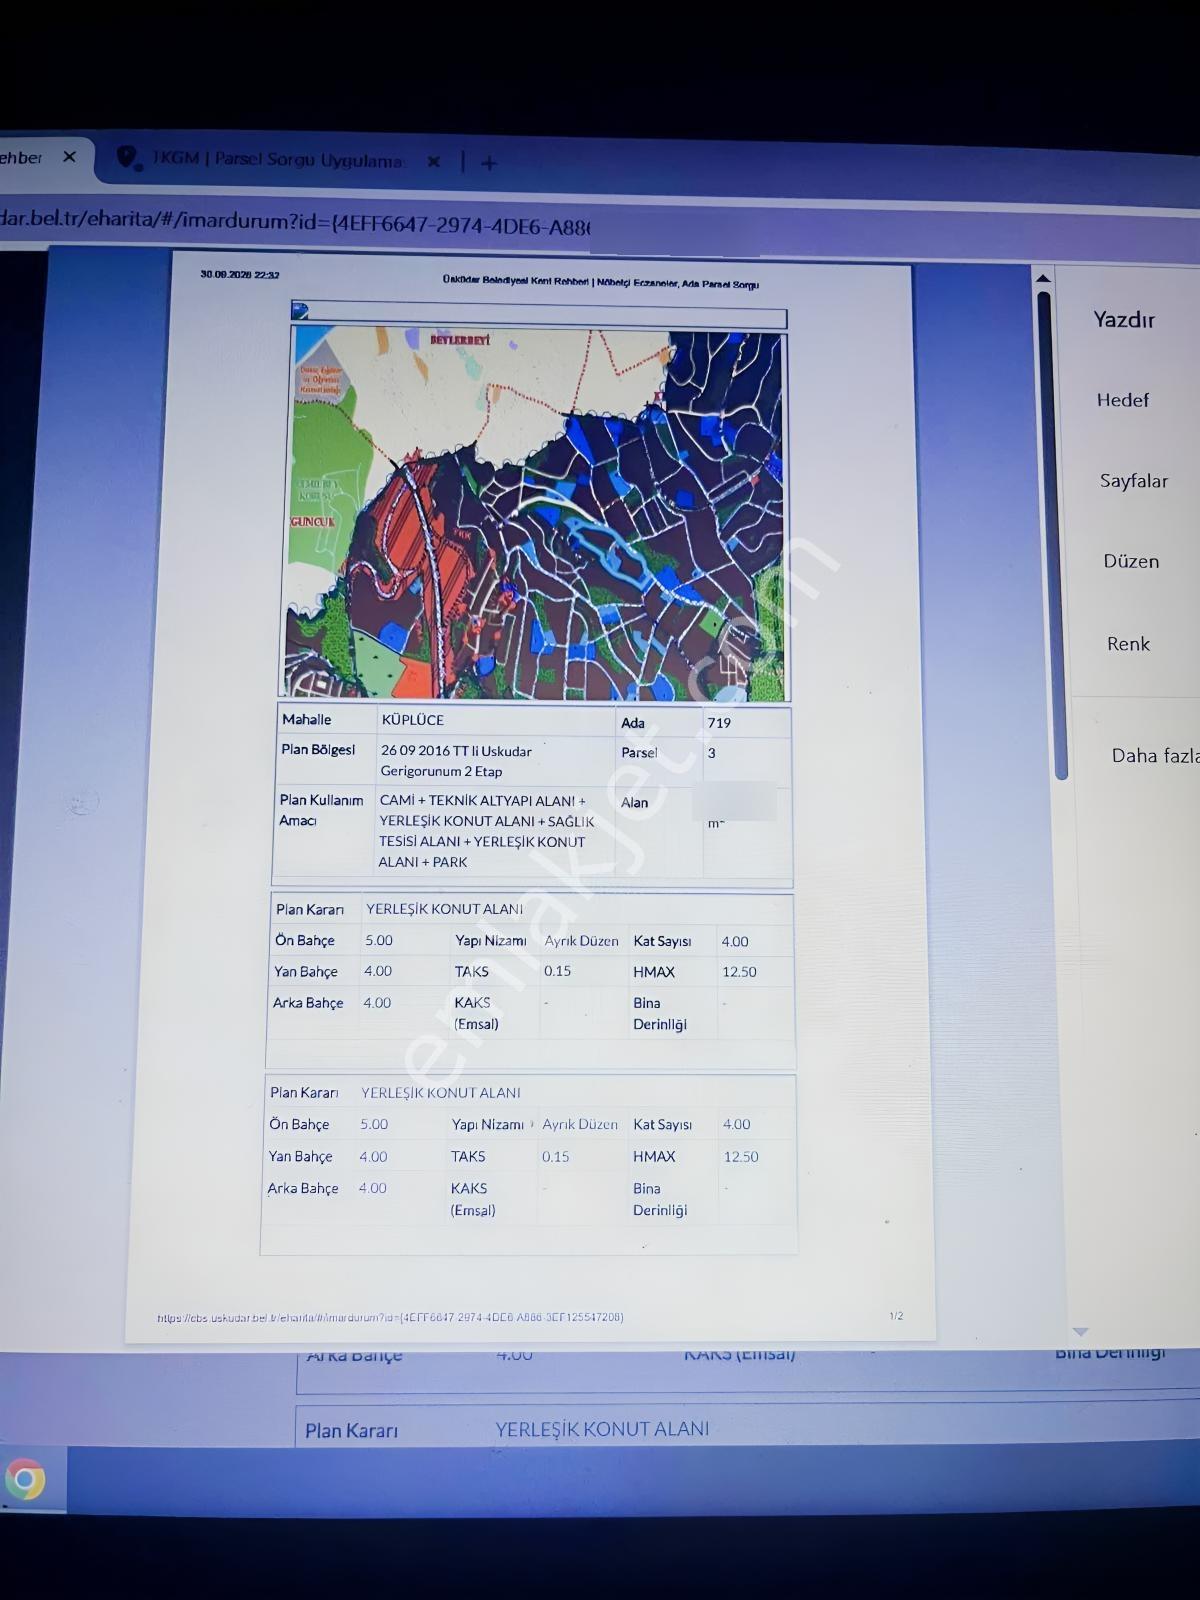Click the 'Mahalle' label in the table

(306, 720)
